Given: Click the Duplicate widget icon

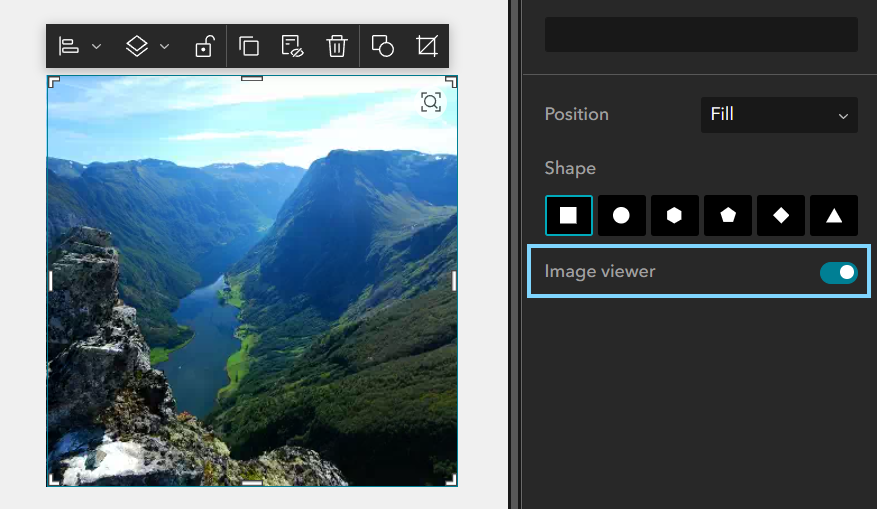Looking at the screenshot, I should 249,46.
